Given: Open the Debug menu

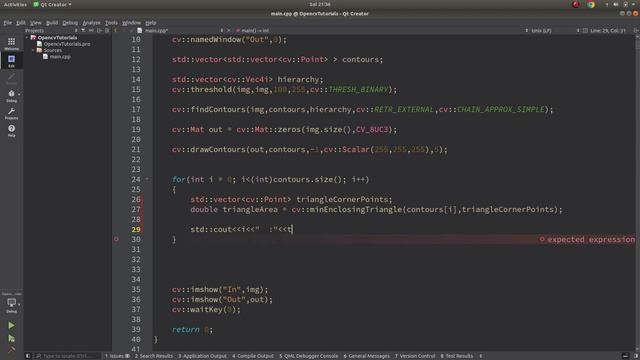Looking at the screenshot, I should tap(70, 23).
